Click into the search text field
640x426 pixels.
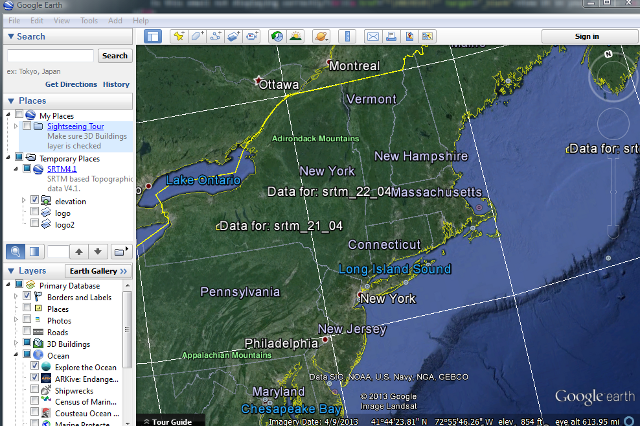click(x=51, y=55)
